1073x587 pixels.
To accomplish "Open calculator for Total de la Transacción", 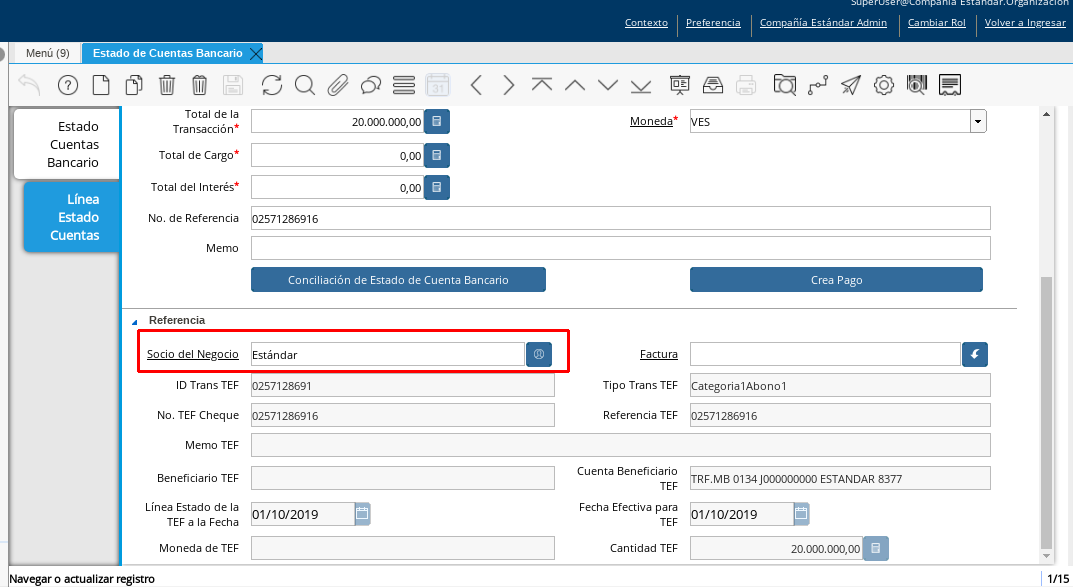I will (x=437, y=122).
